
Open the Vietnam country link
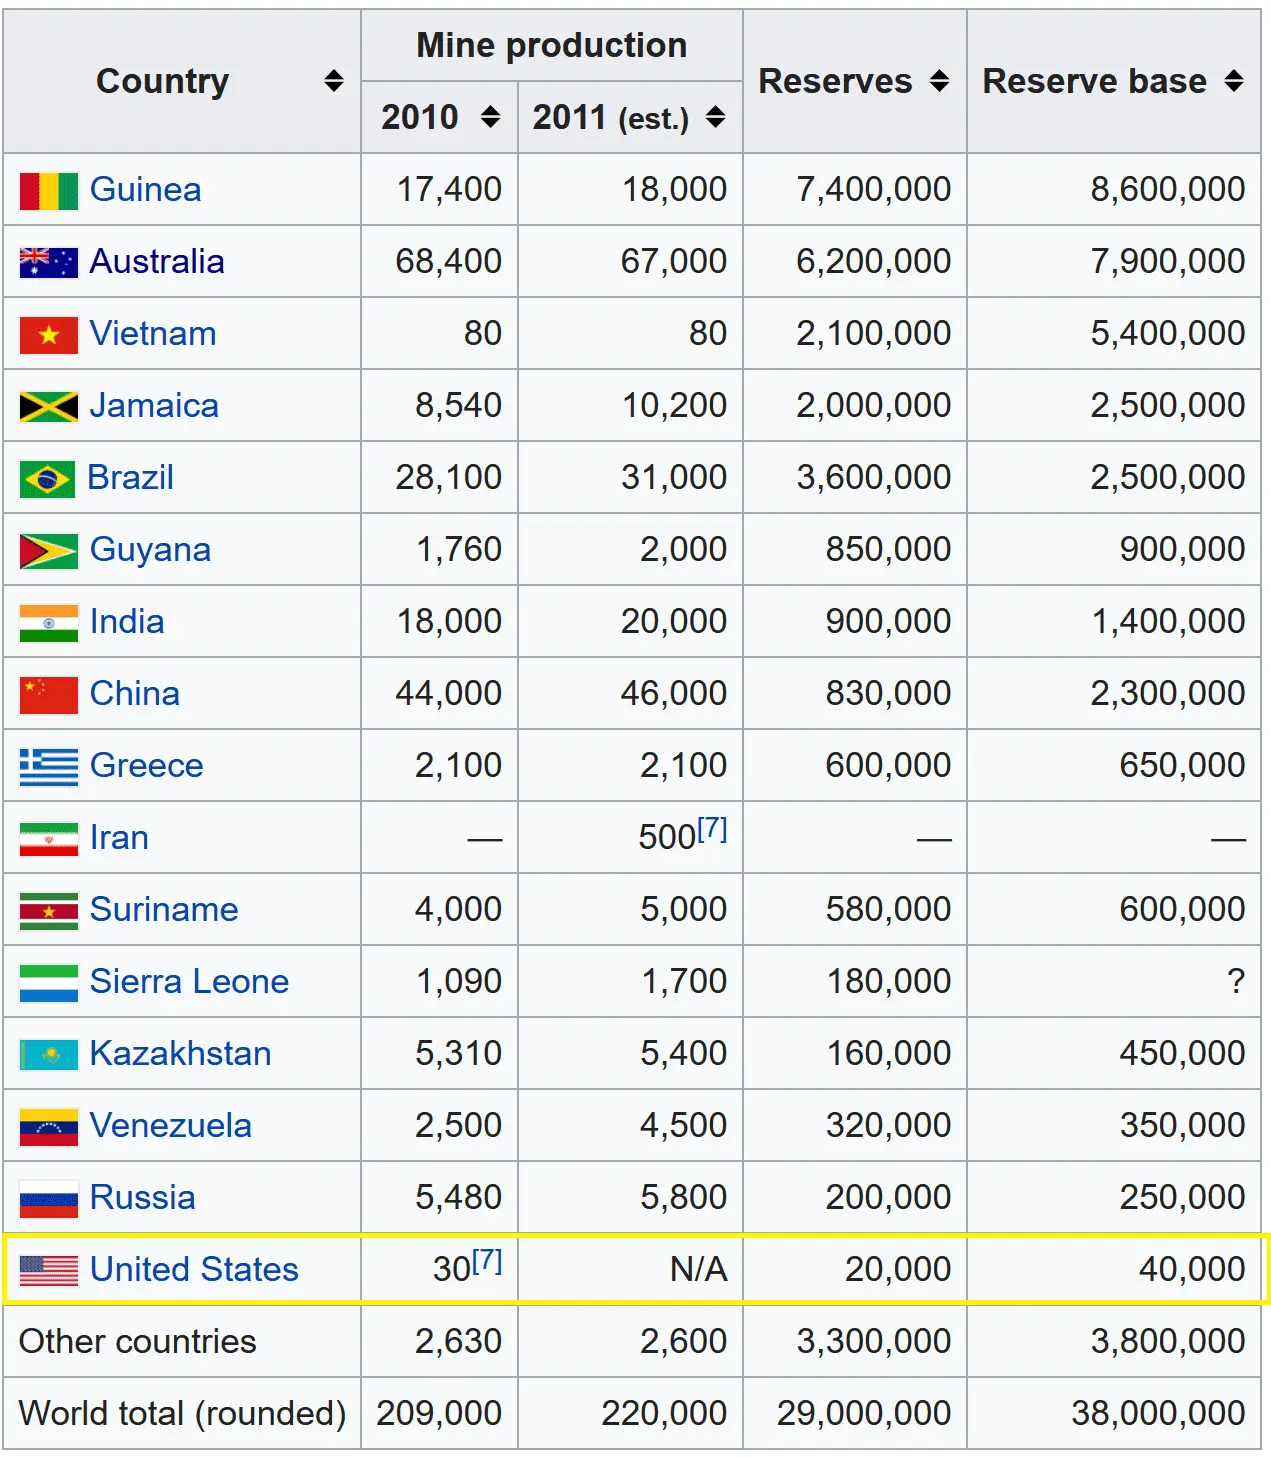pyautogui.click(x=153, y=334)
